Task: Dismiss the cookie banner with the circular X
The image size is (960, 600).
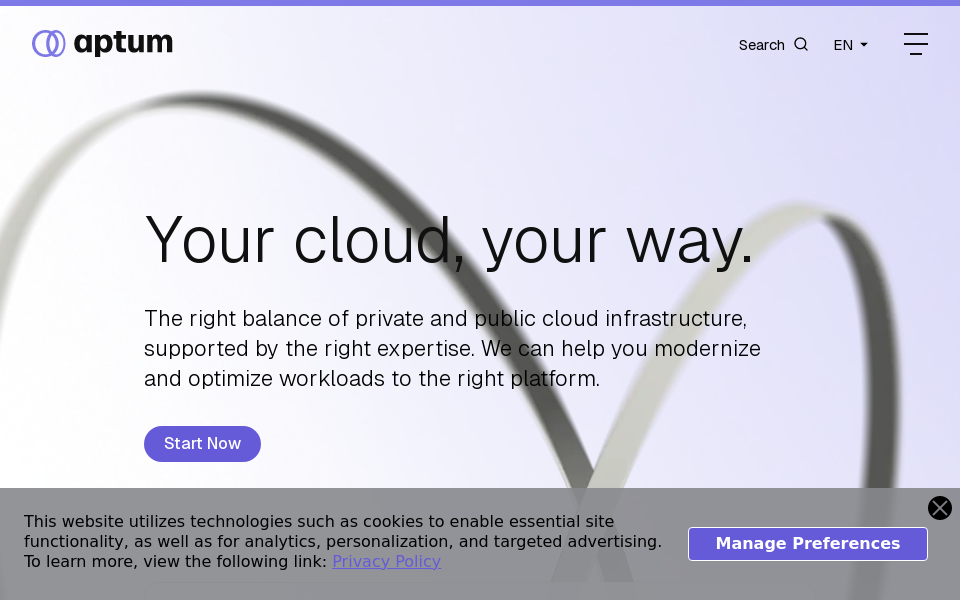Action: point(940,508)
